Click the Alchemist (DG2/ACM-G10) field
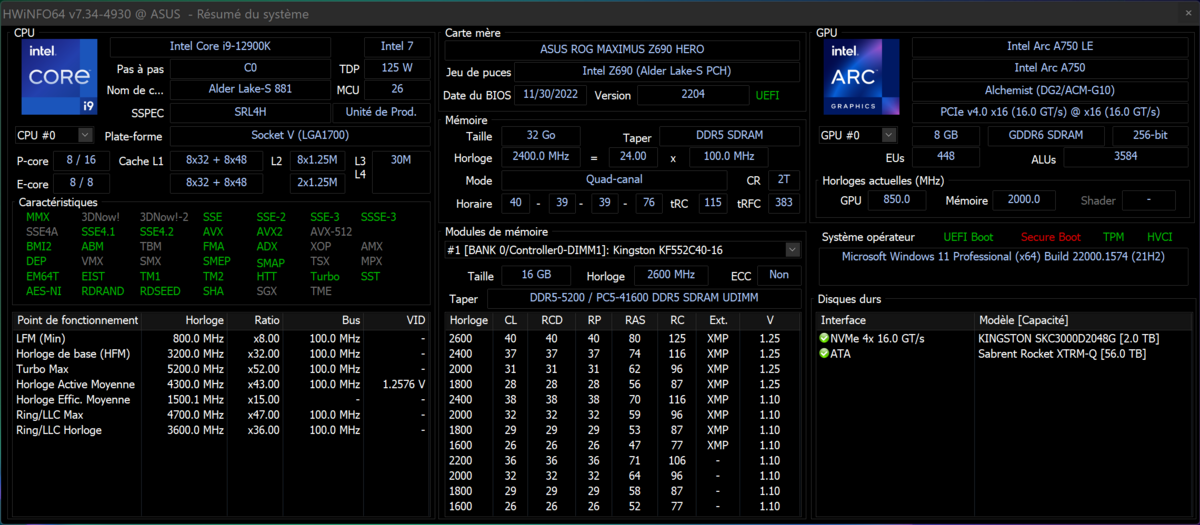Image resolution: width=1200 pixels, height=525 pixels. (1050, 89)
